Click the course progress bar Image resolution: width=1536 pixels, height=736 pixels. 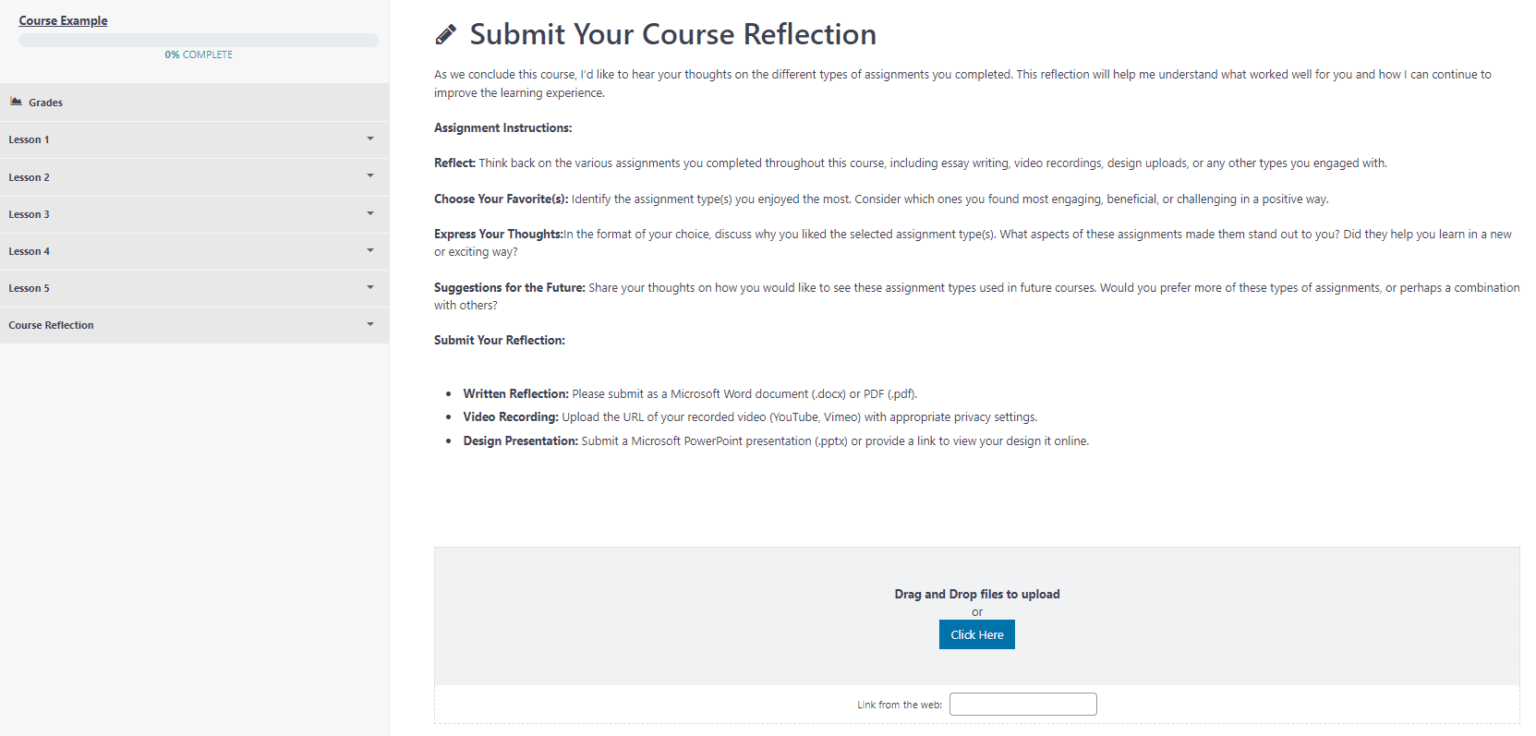(x=198, y=38)
